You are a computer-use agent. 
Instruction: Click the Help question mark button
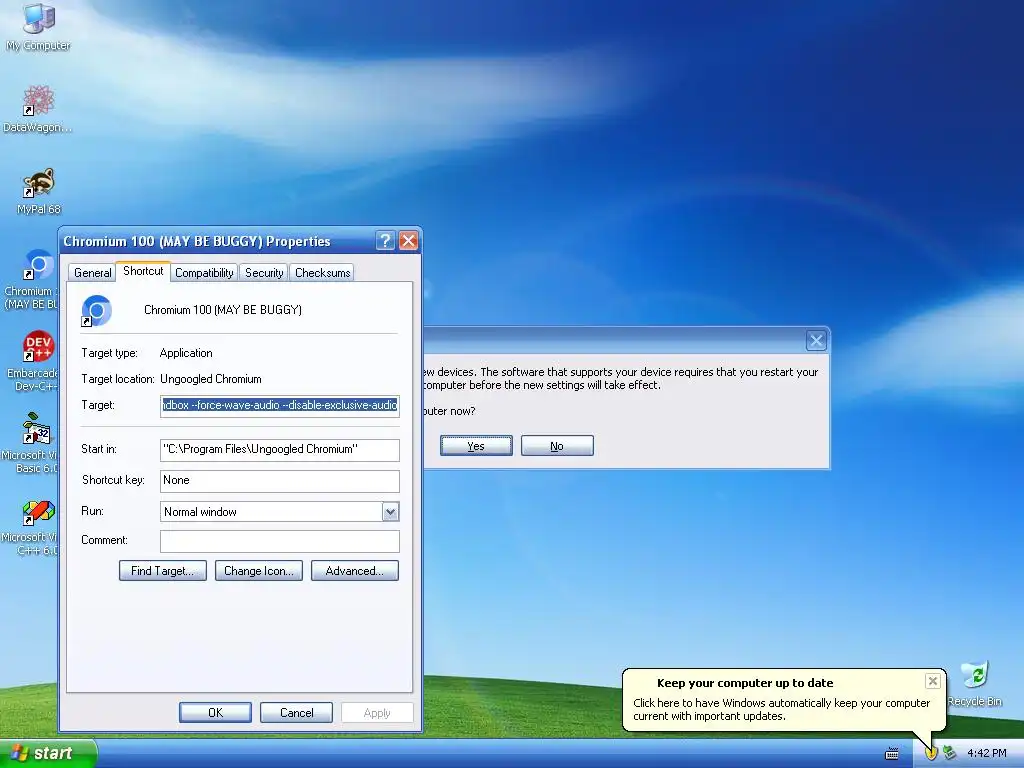pos(385,241)
